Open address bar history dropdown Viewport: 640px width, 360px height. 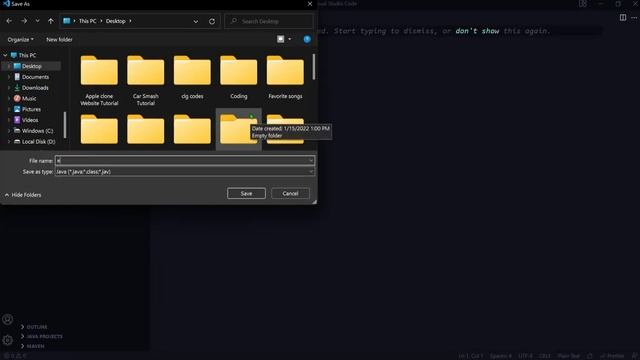pyautogui.click(x=196, y=21)
